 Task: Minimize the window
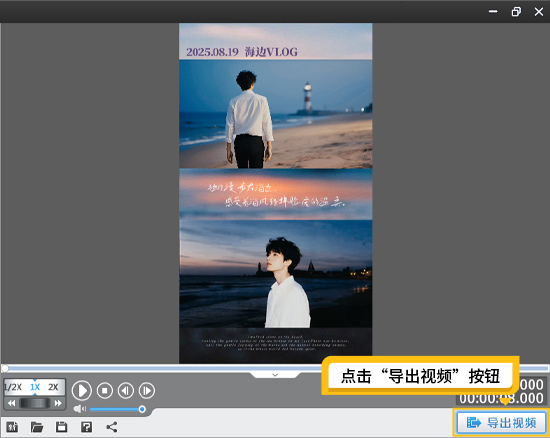pos(493,12)
